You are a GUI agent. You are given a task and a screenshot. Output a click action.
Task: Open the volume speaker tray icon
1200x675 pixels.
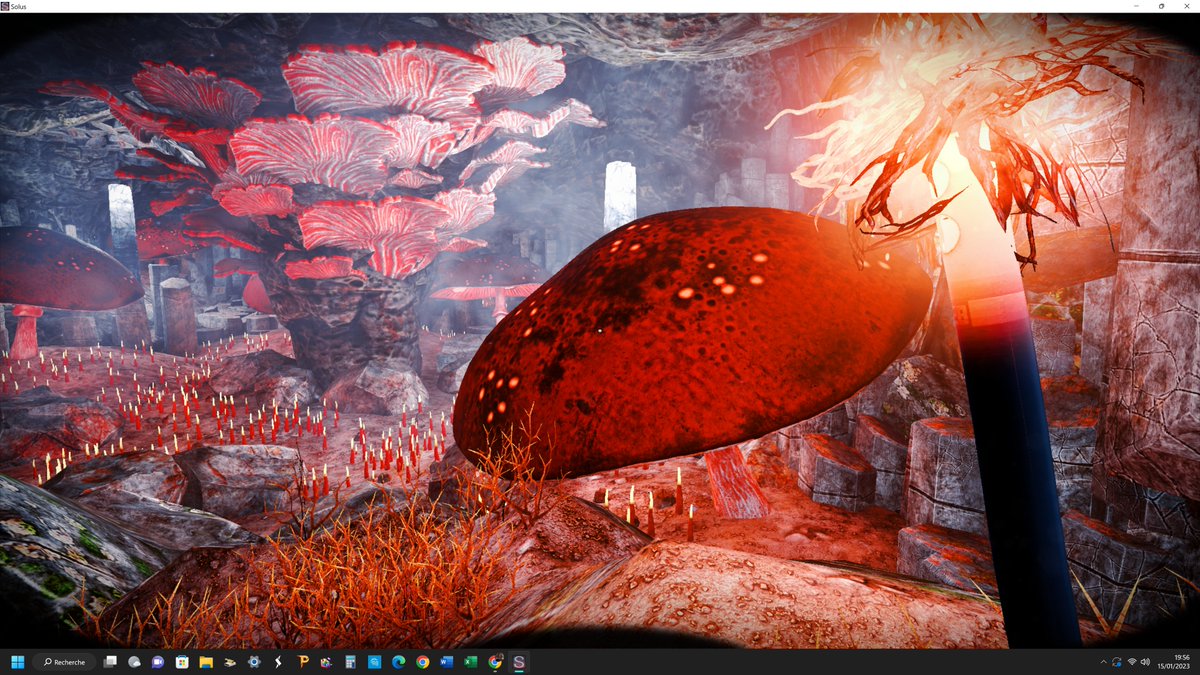point(1146,662)
